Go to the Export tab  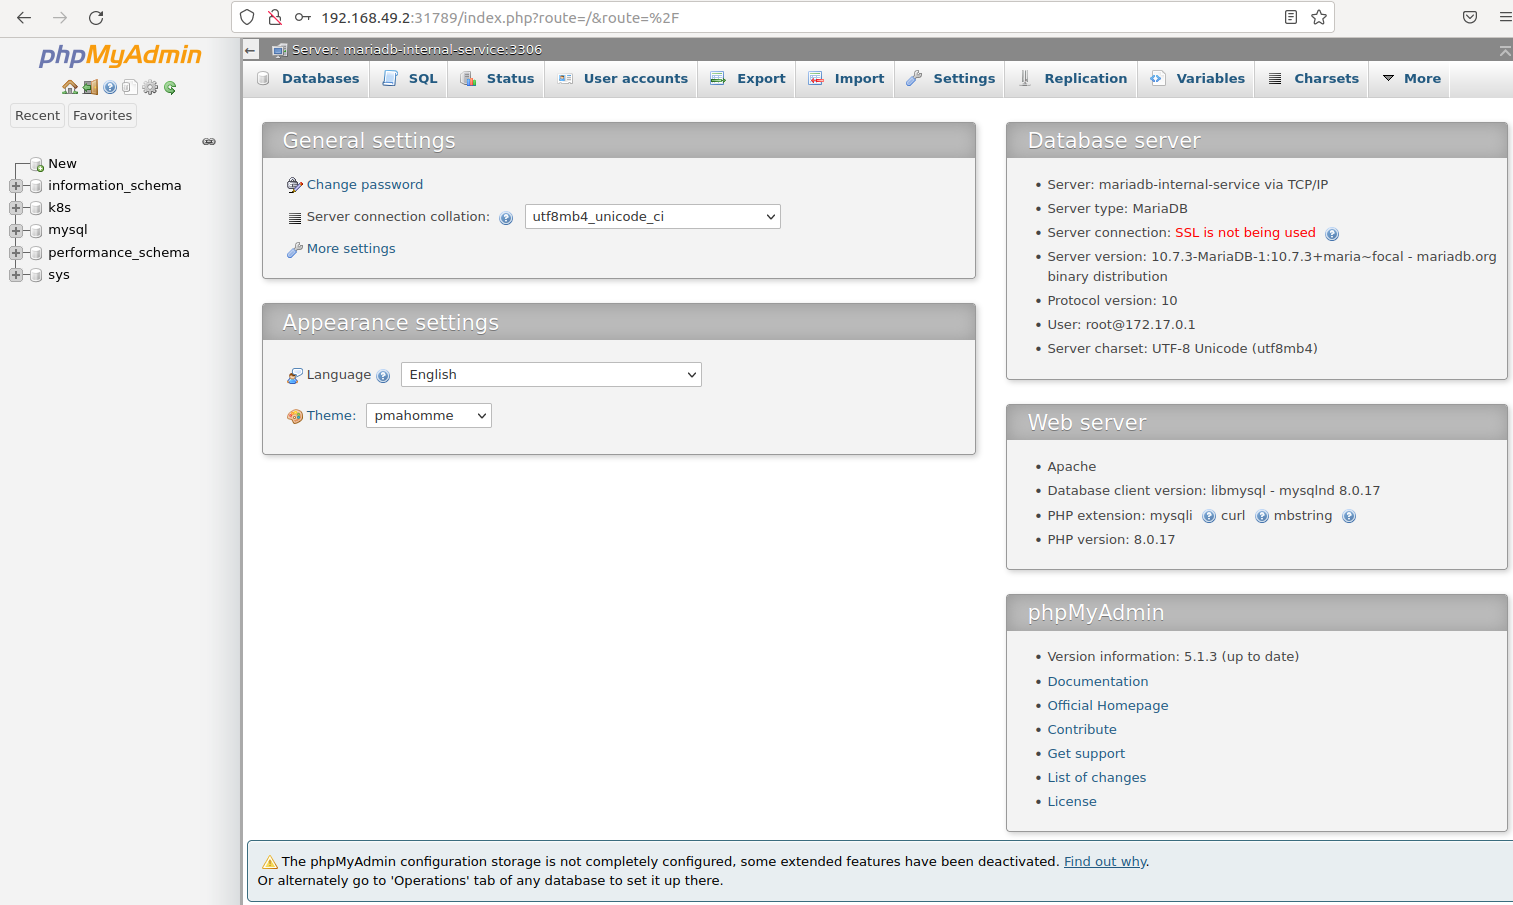pos(748,79)
